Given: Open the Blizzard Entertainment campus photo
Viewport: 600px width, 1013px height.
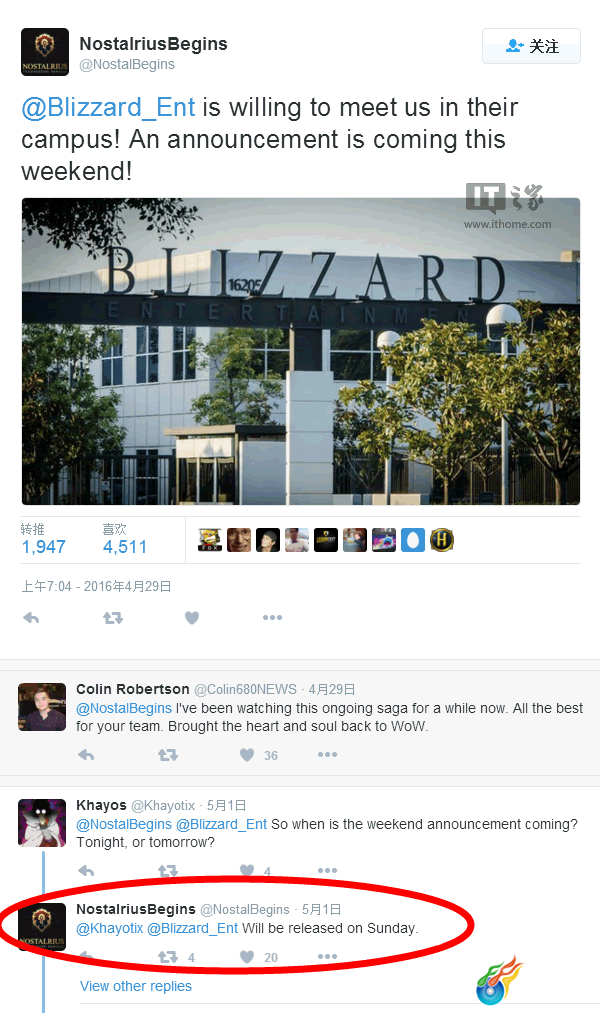Looking at the screenshot, I should point(301,351).
